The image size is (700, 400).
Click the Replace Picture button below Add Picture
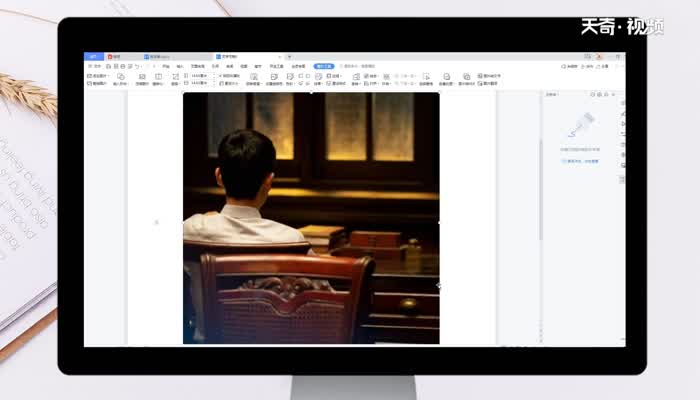pos(97,83)
